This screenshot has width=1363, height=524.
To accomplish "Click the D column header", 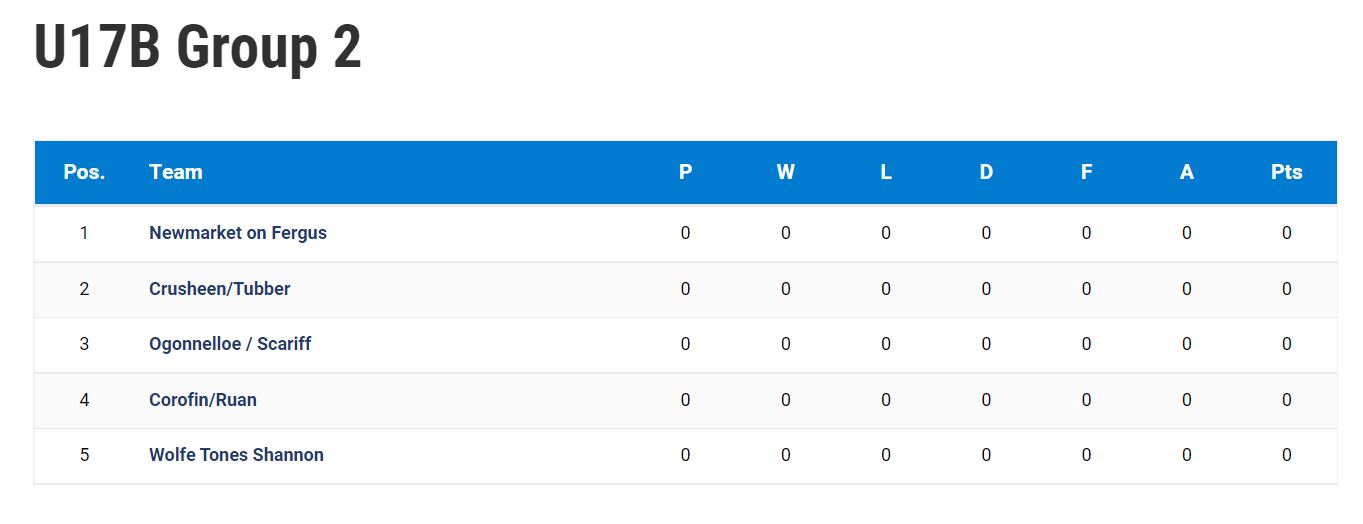I will click(x=986, y=172).
